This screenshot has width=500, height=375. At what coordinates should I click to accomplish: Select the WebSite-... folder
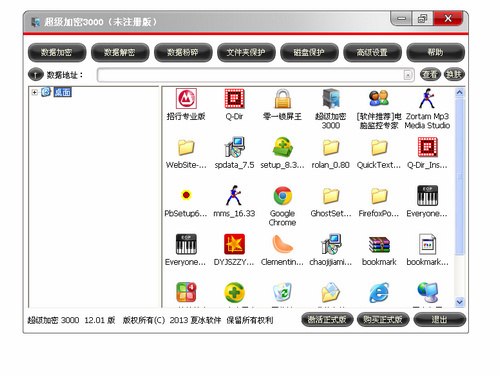186,147
